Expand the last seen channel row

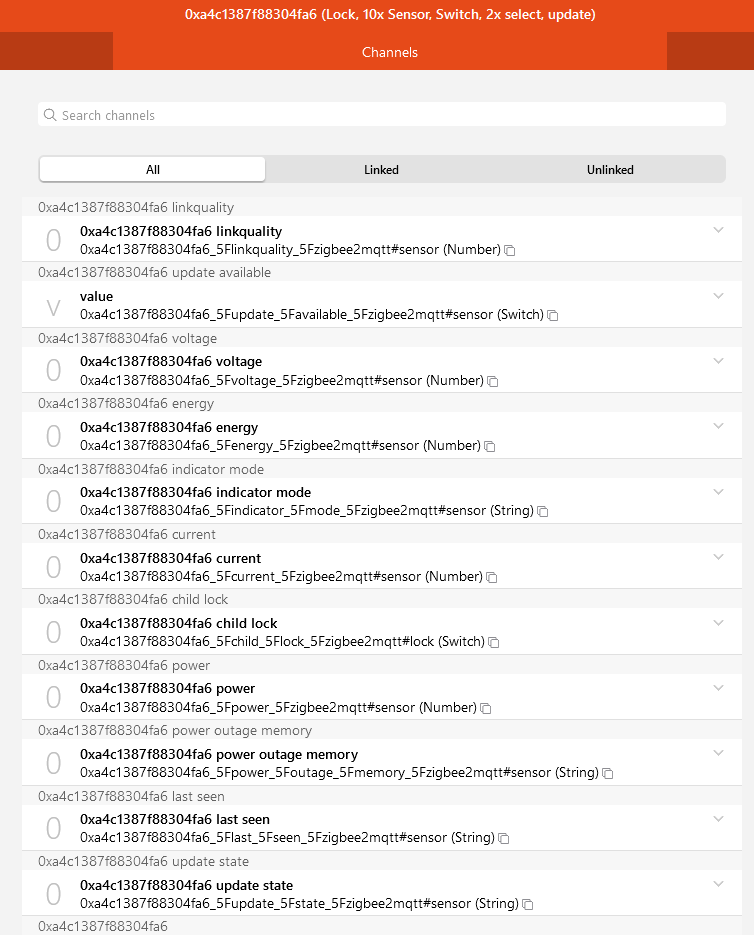(718, 818)
